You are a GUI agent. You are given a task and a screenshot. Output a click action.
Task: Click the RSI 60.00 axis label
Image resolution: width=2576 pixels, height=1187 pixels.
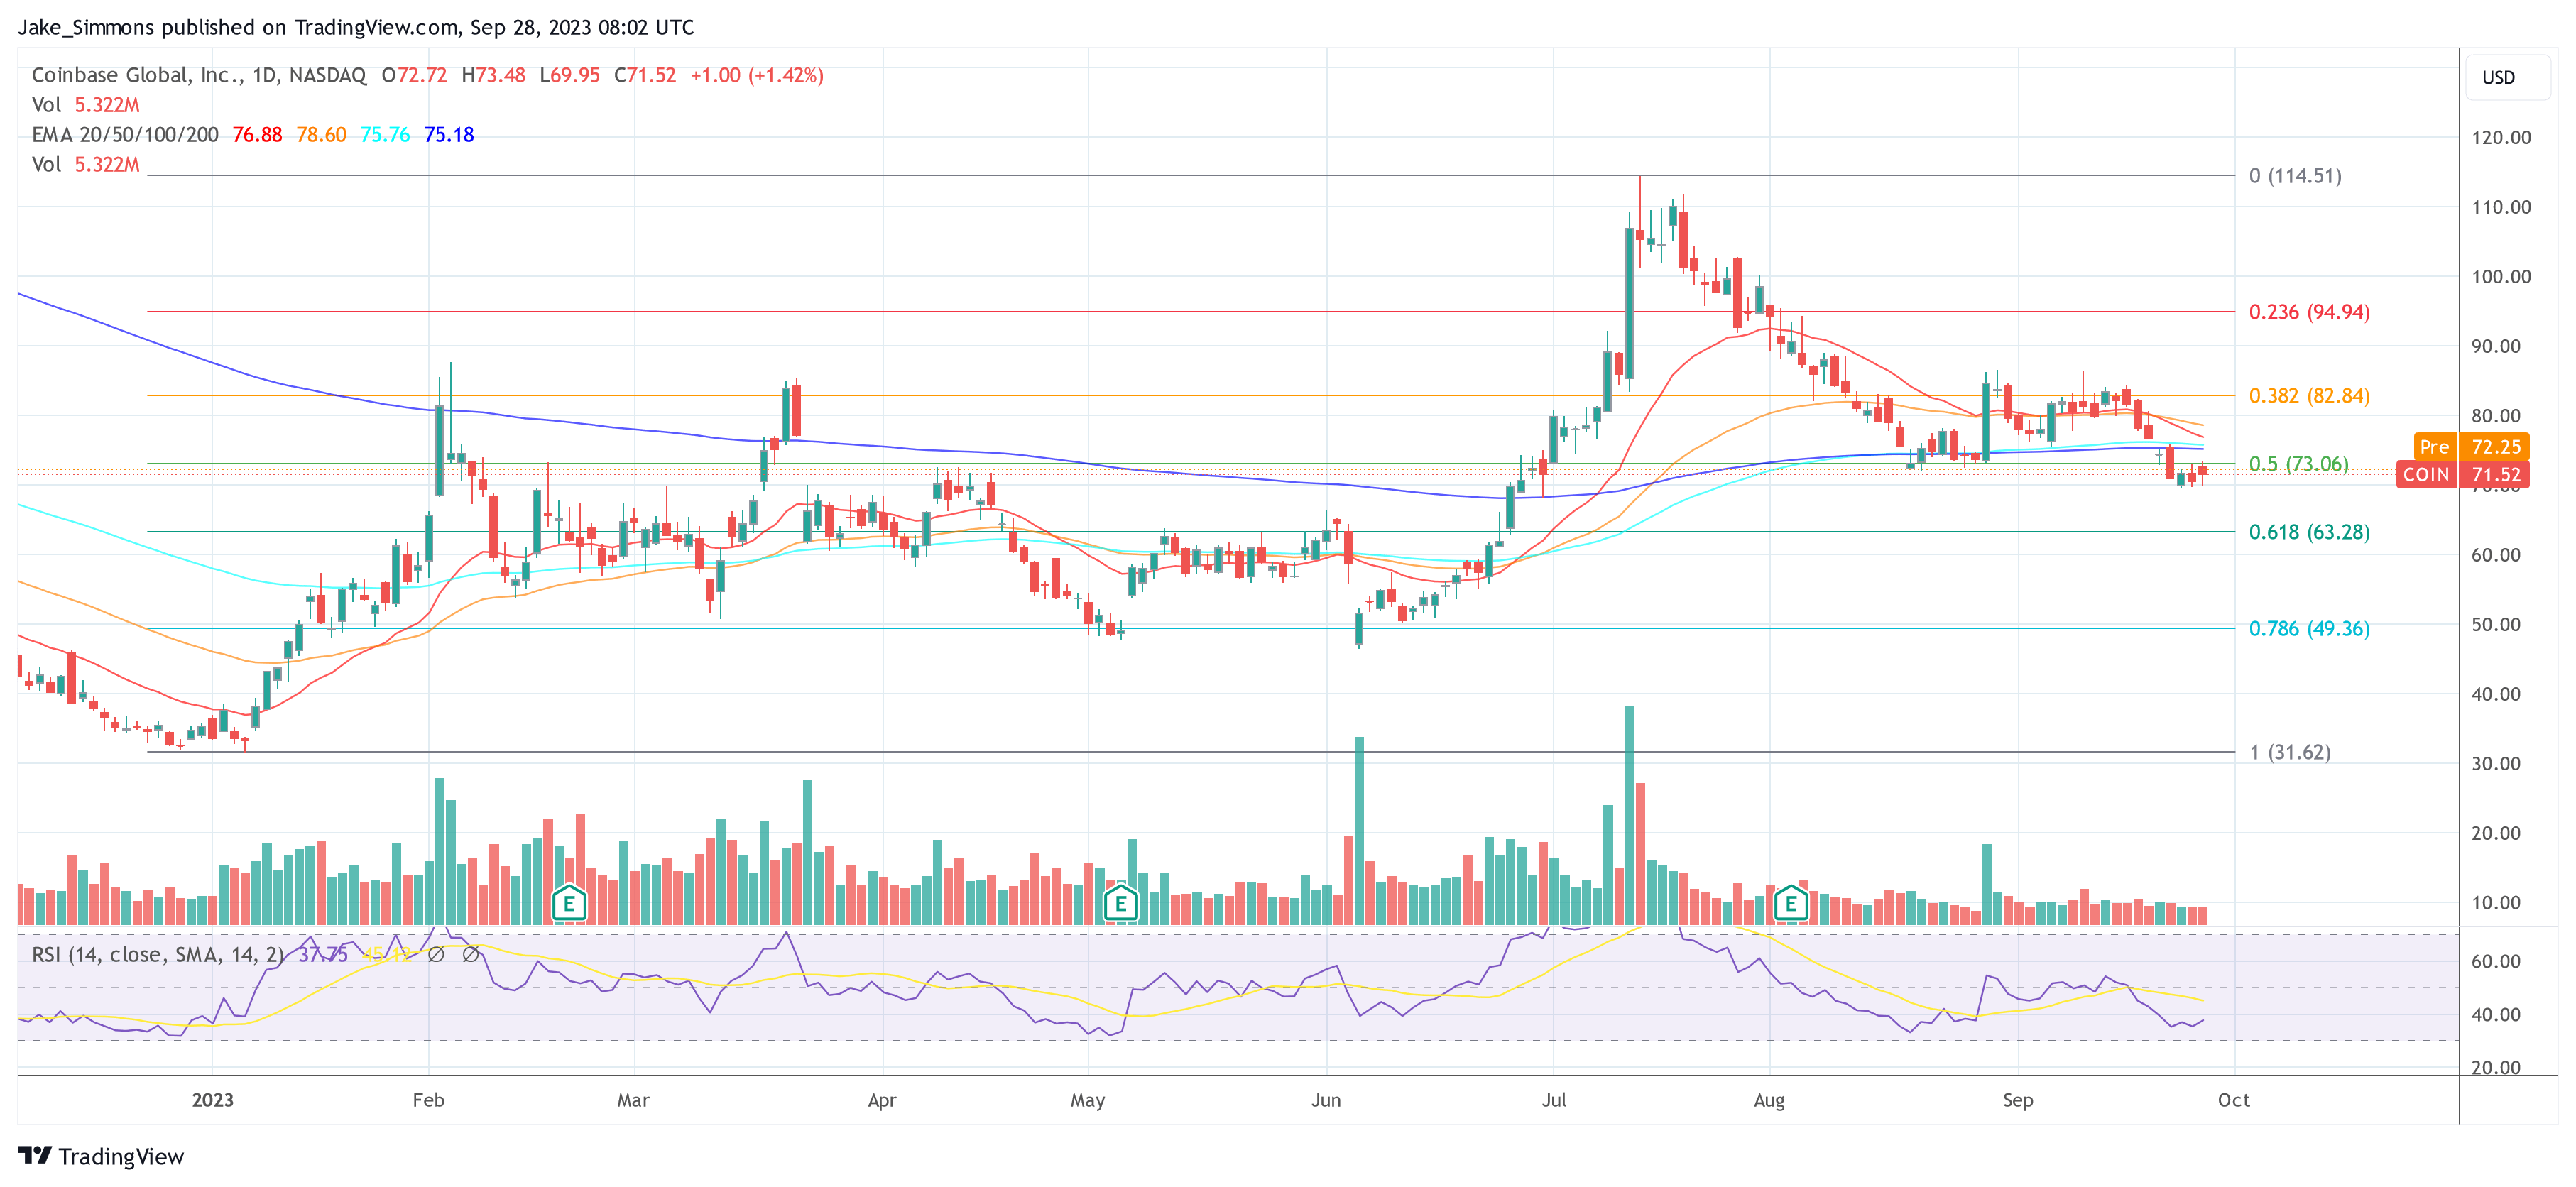(x=2495, y=961)
